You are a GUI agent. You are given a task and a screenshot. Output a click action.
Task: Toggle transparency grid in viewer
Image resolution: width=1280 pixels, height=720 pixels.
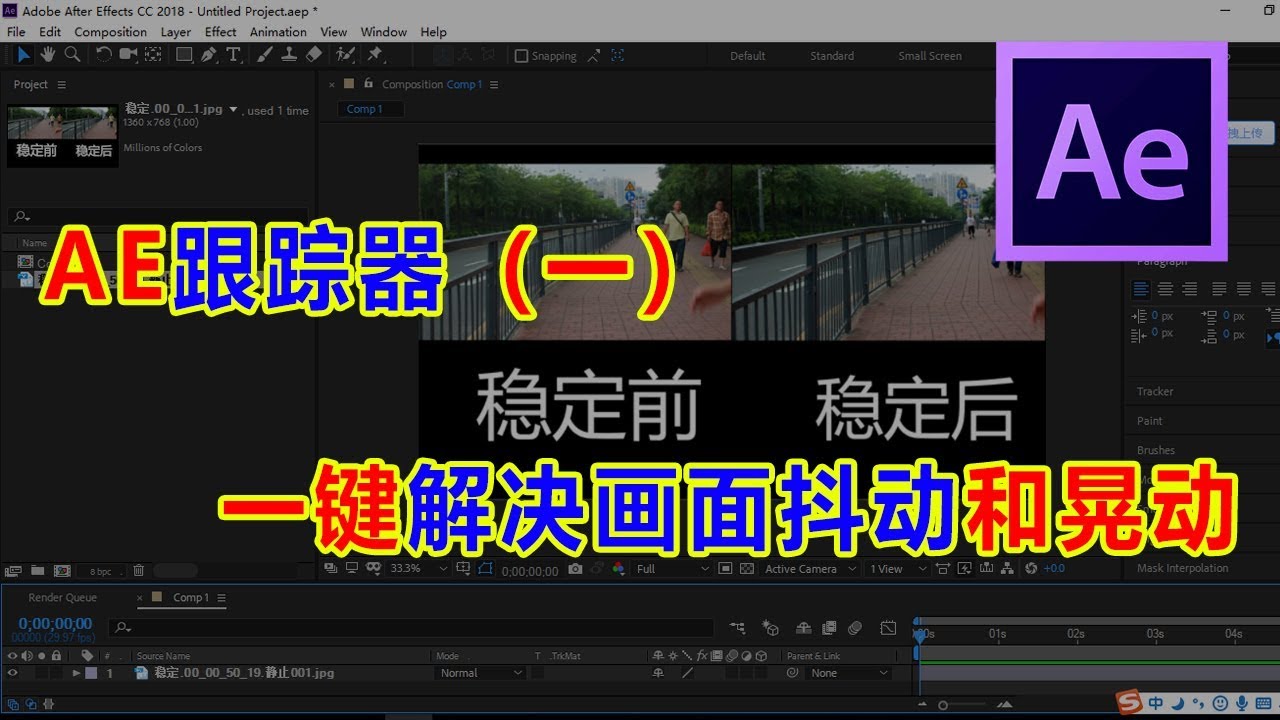[x=746, y=568]
